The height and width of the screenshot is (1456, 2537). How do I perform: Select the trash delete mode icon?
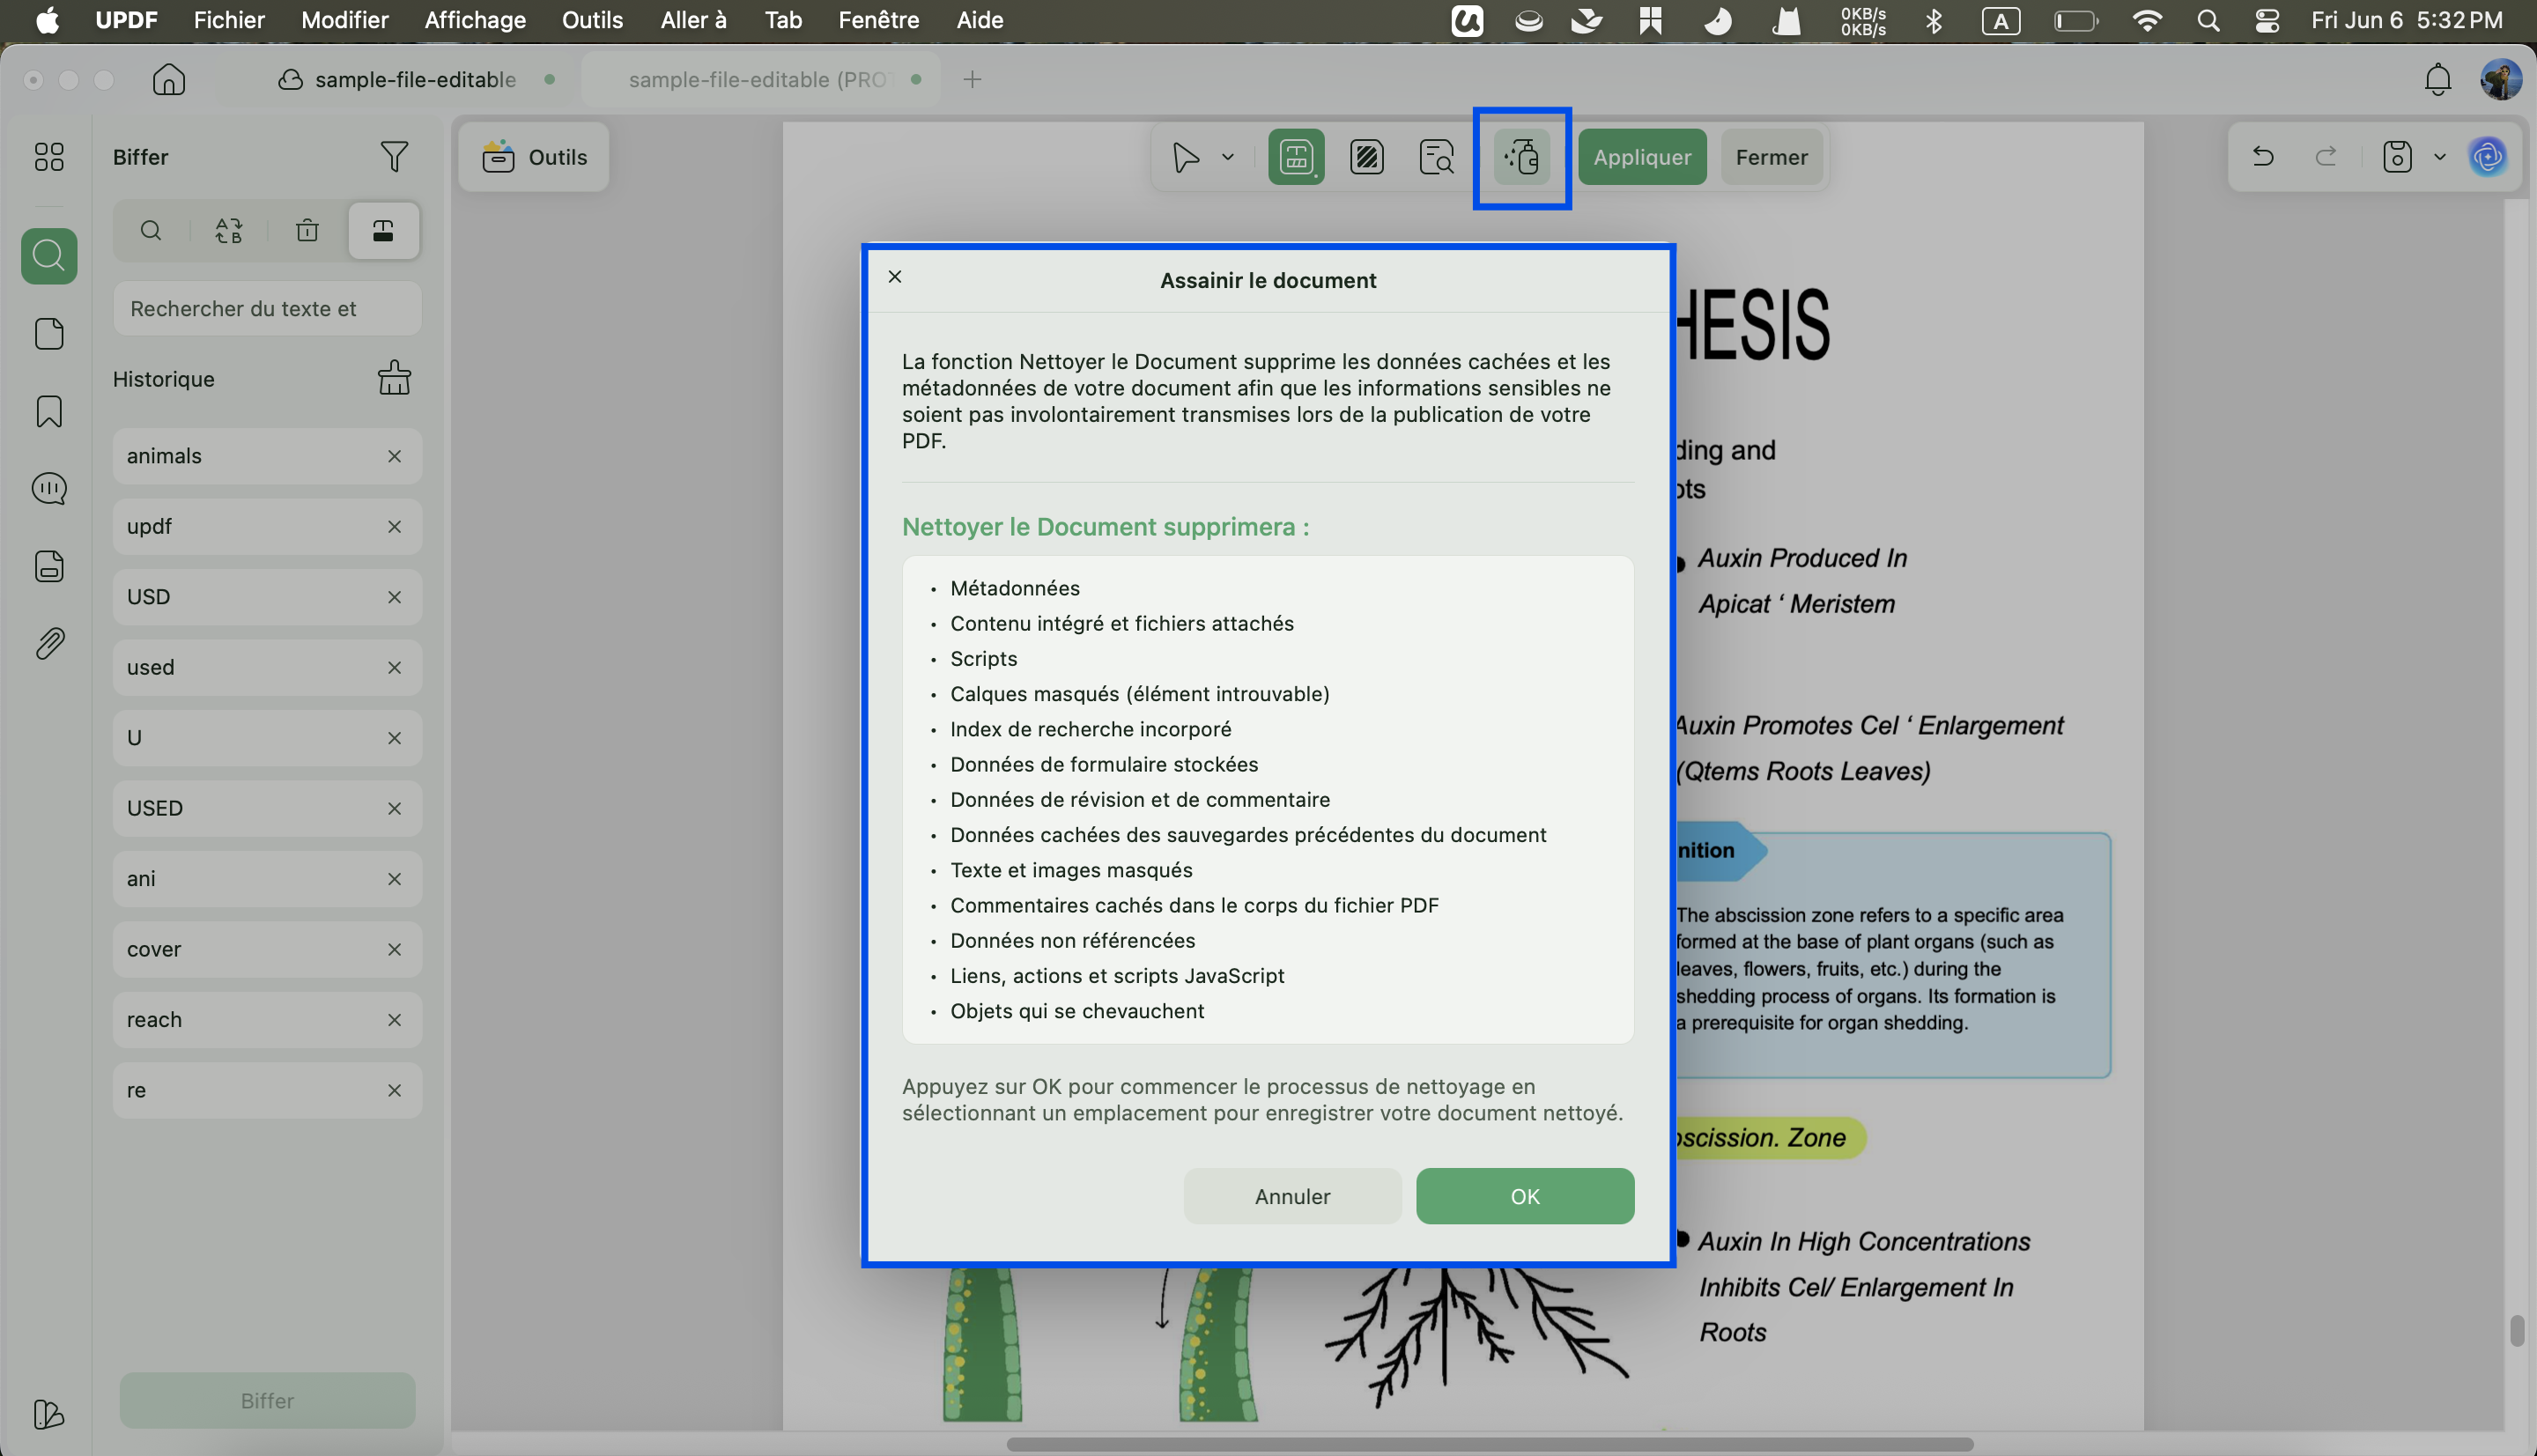coord(307,231)
